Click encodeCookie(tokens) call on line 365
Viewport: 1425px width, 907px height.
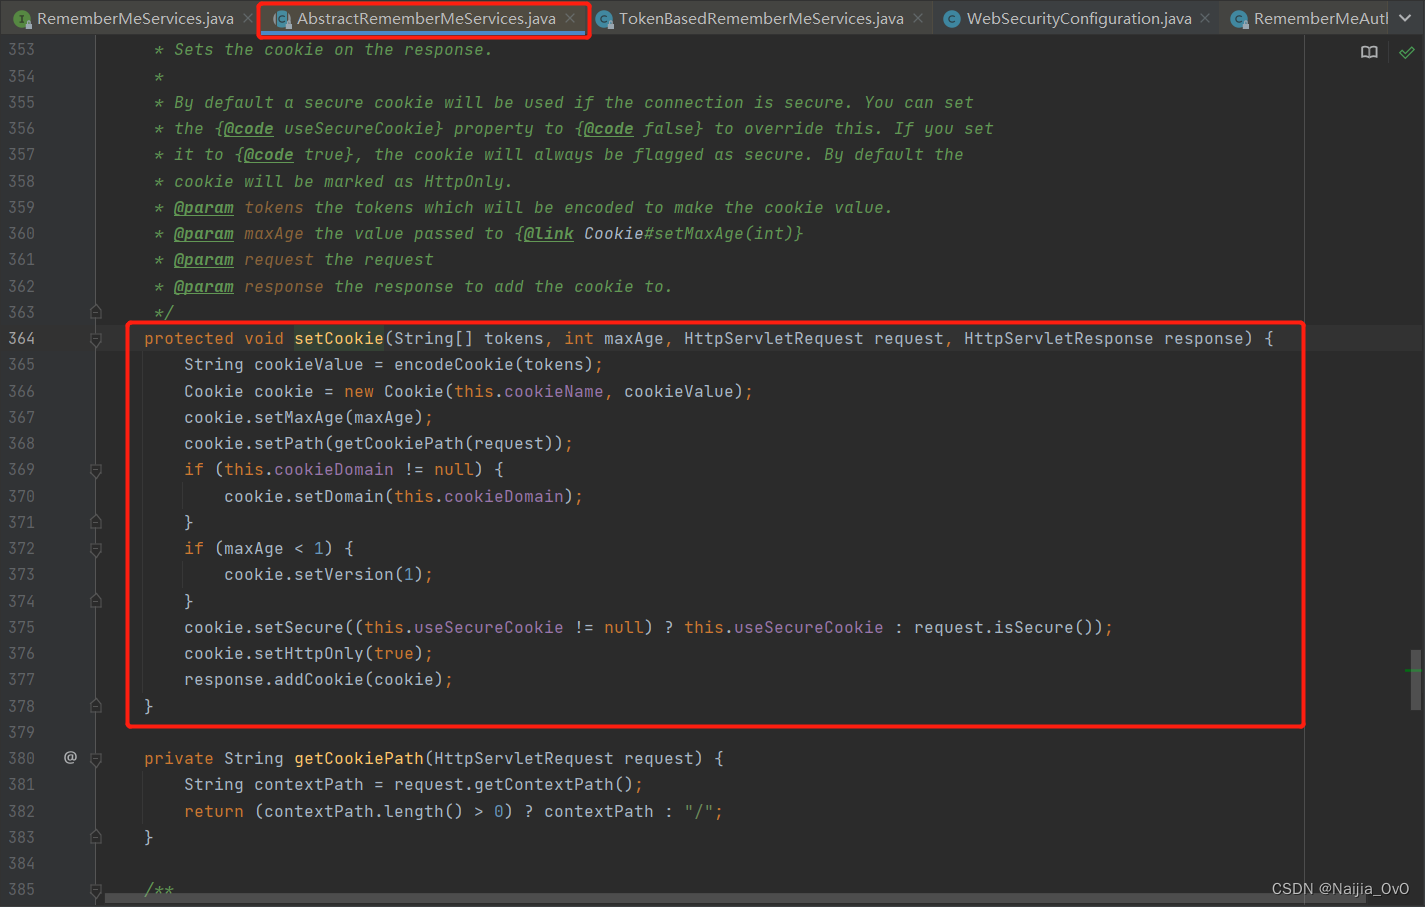(x=493, y=364)
